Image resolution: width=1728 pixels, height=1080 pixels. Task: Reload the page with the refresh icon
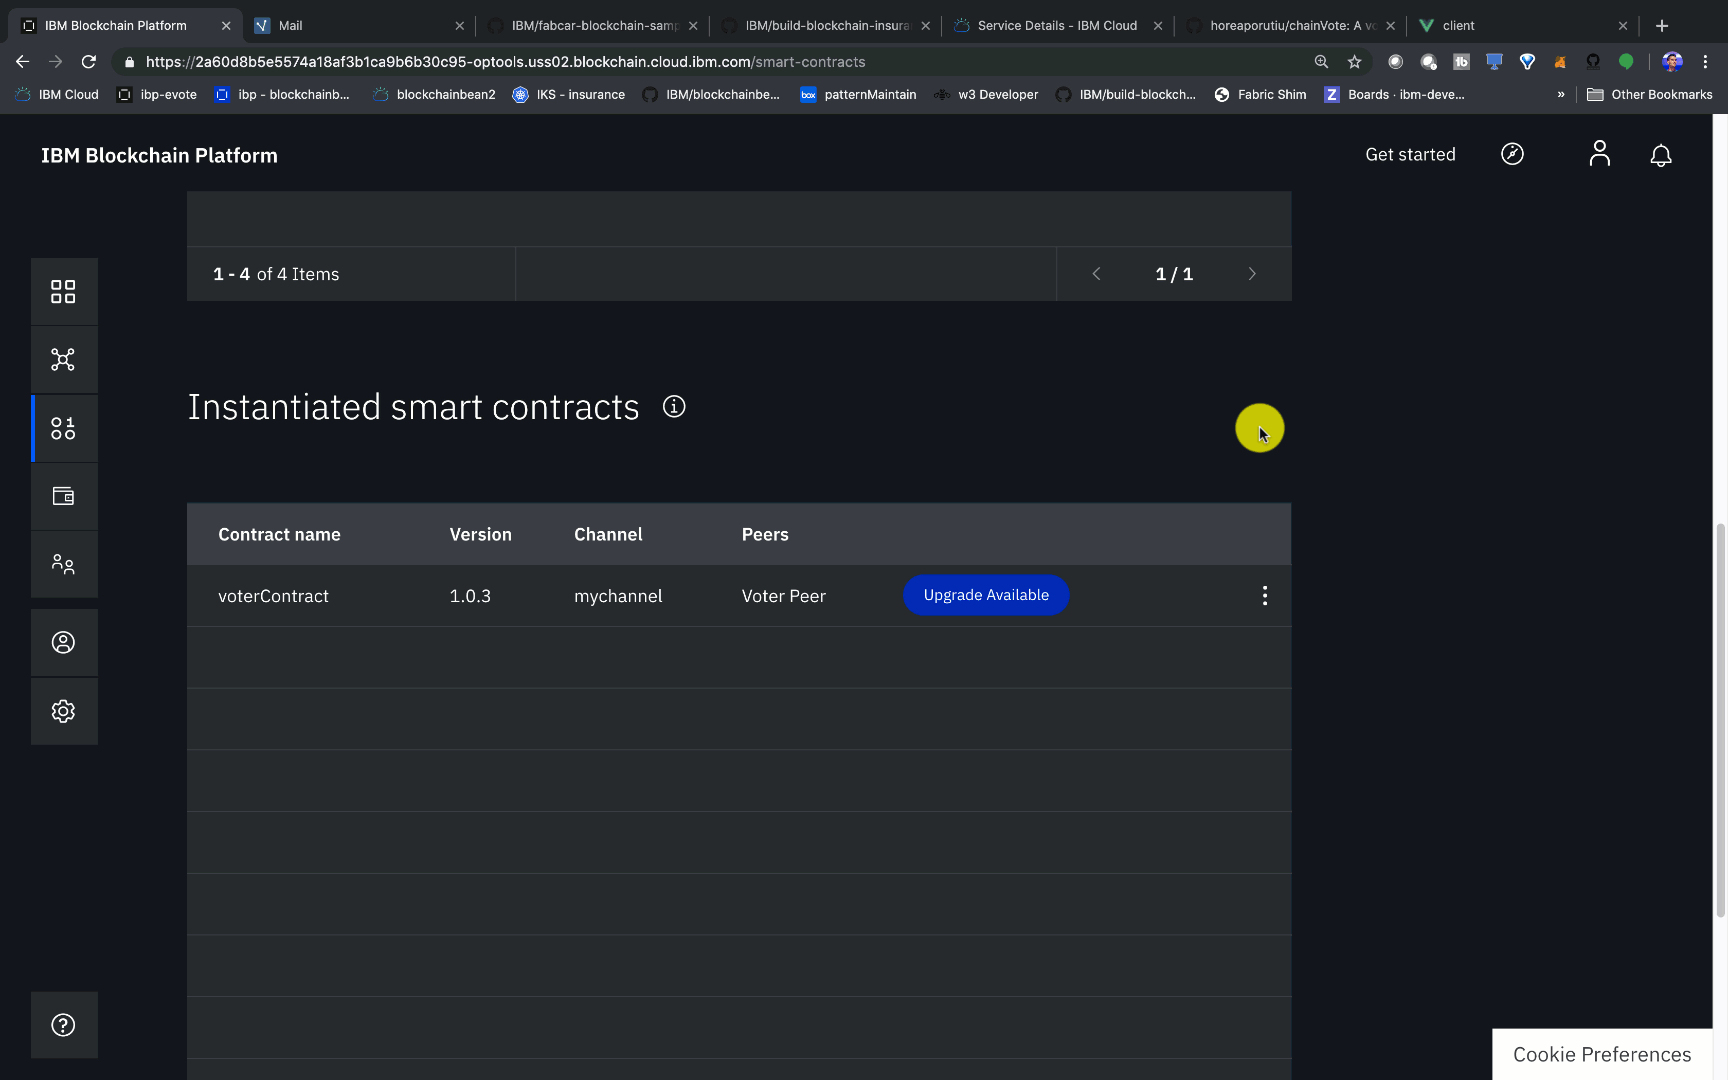89,62
